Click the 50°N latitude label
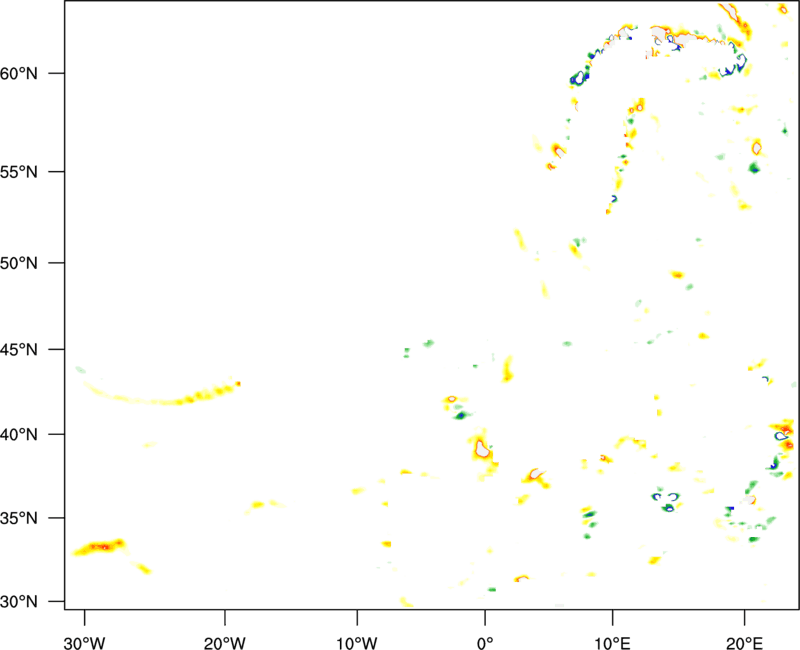 (19, 264)
